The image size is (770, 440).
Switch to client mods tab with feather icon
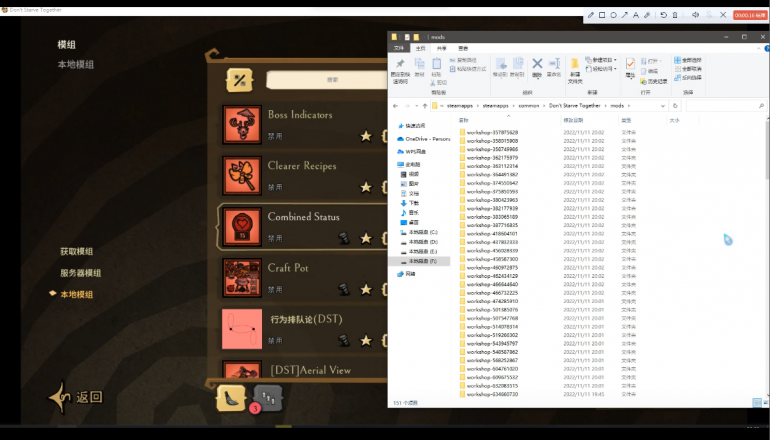pos(231,398)
